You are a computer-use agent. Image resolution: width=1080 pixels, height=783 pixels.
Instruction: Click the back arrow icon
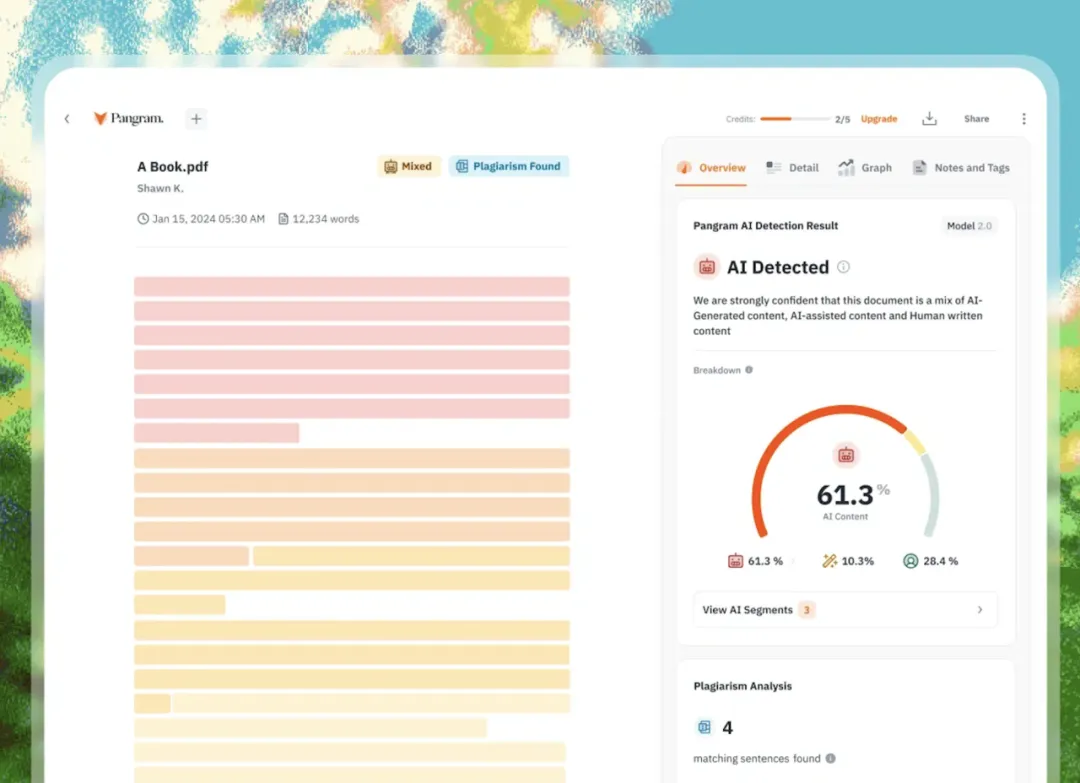(x=67, y=119)
